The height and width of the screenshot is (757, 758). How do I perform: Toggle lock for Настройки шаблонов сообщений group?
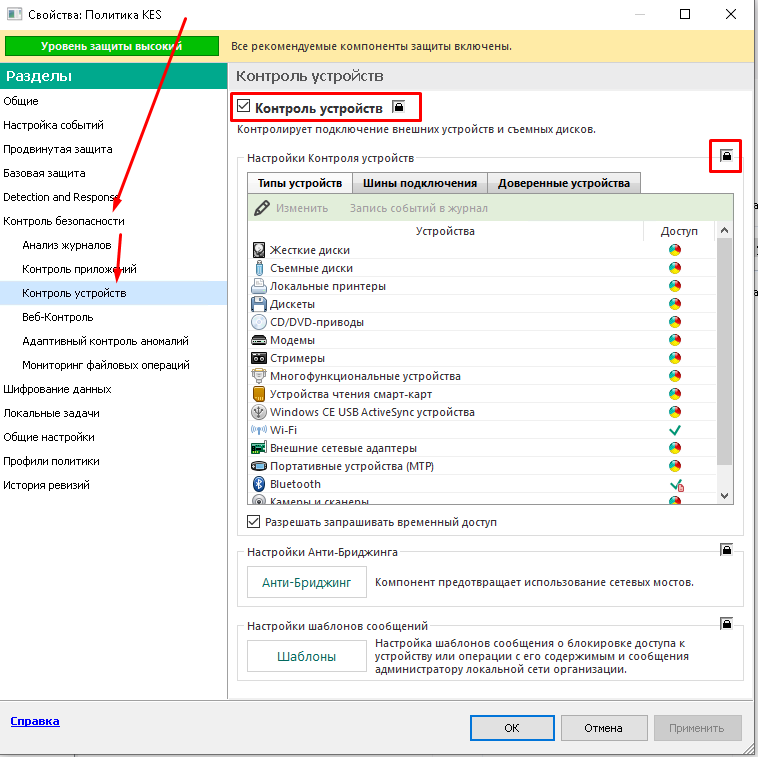point(726,624)
